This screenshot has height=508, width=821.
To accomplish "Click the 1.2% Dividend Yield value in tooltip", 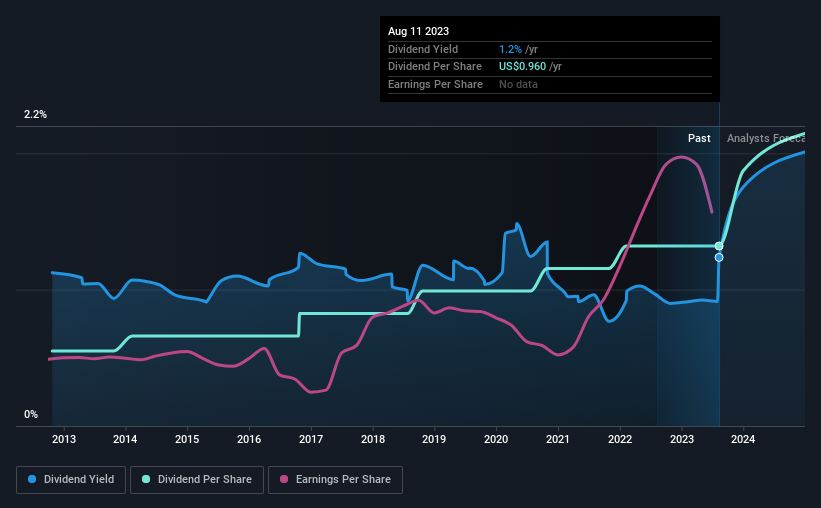I will click(510, 49).
